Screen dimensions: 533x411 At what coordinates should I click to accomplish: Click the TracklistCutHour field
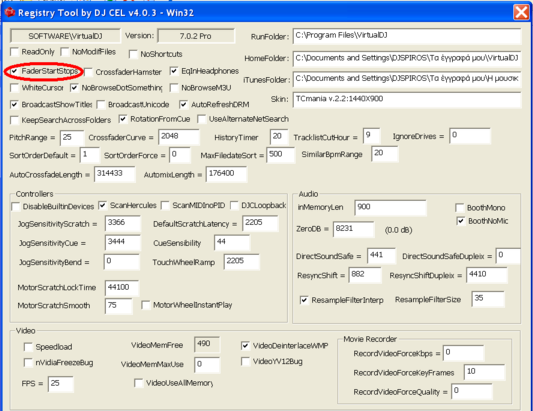point(371,136)
